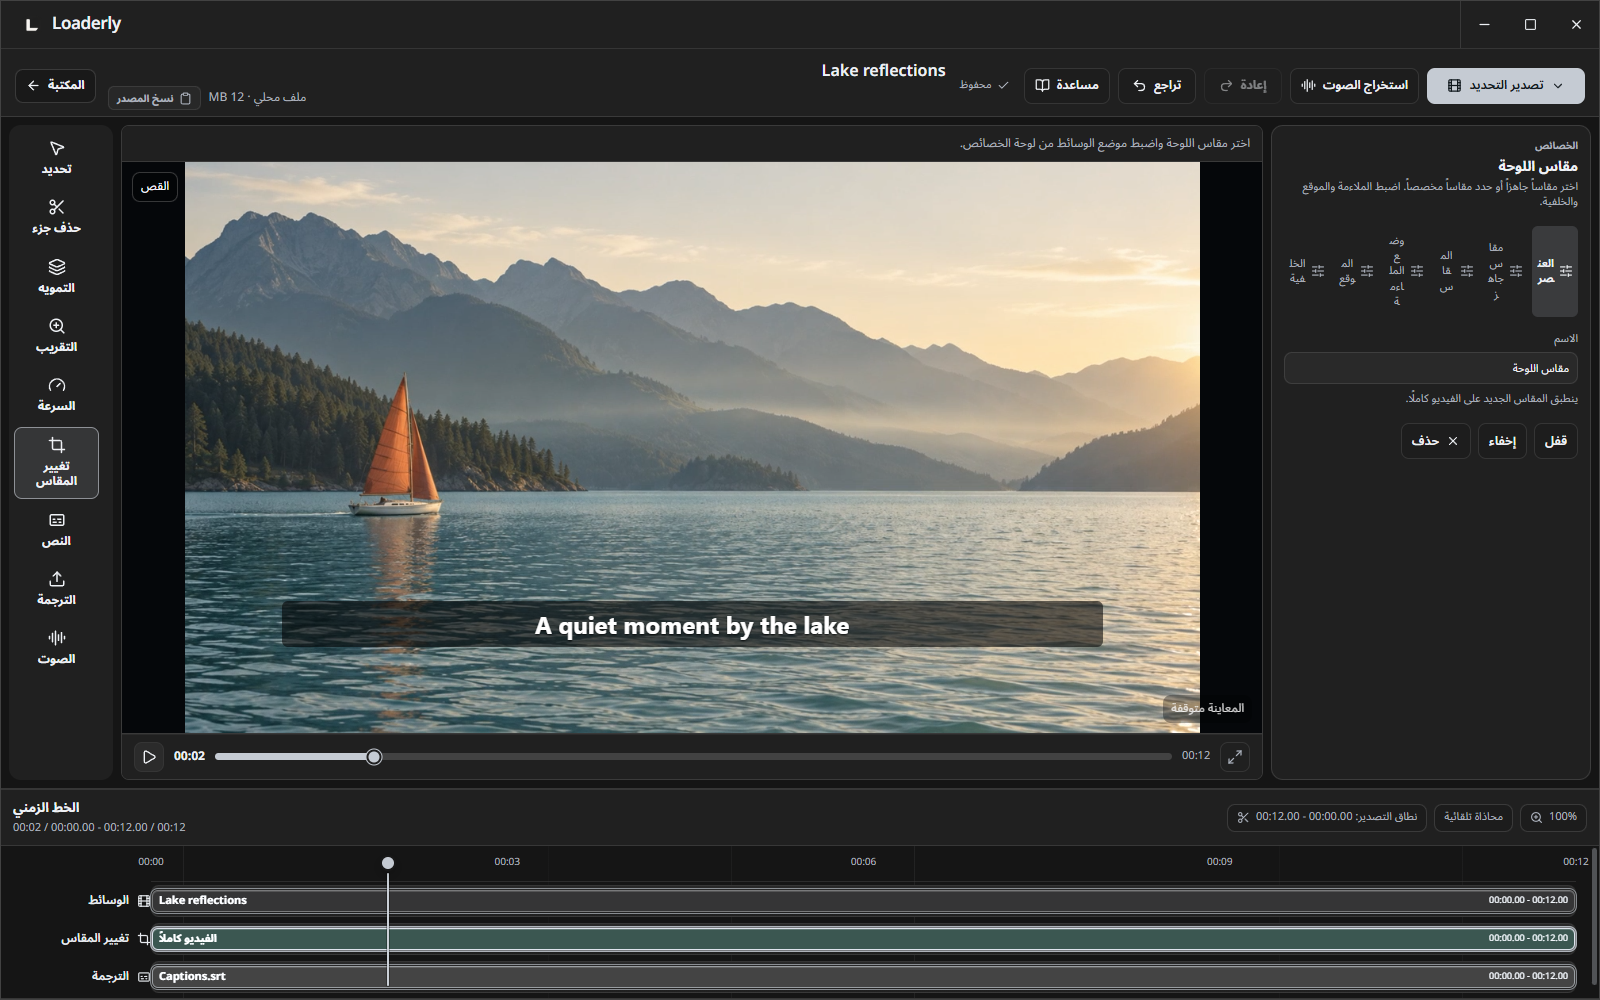Click the playback seek slider track
The height and width of the screenshot is (1000, 1600).
693,757
